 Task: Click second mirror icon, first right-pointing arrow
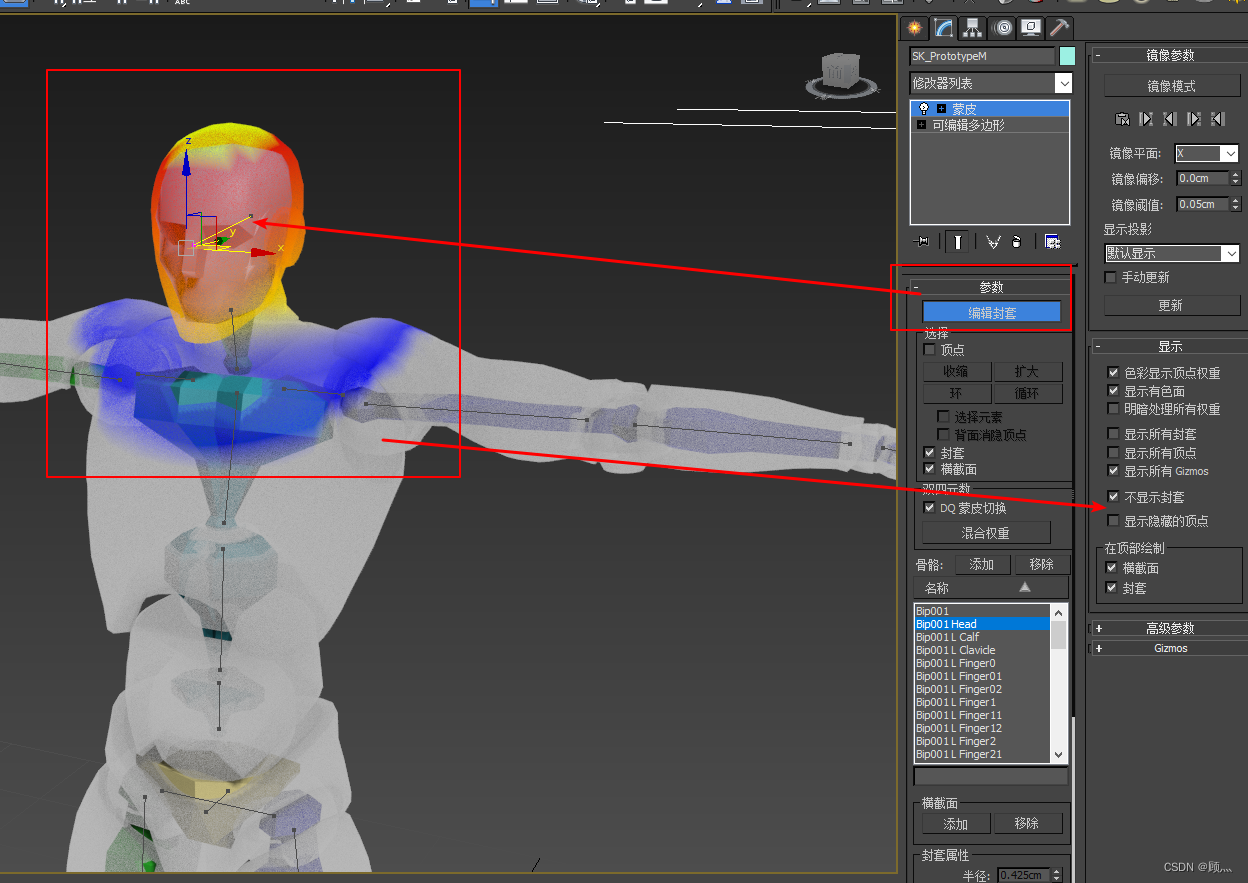click(1146, 119)
